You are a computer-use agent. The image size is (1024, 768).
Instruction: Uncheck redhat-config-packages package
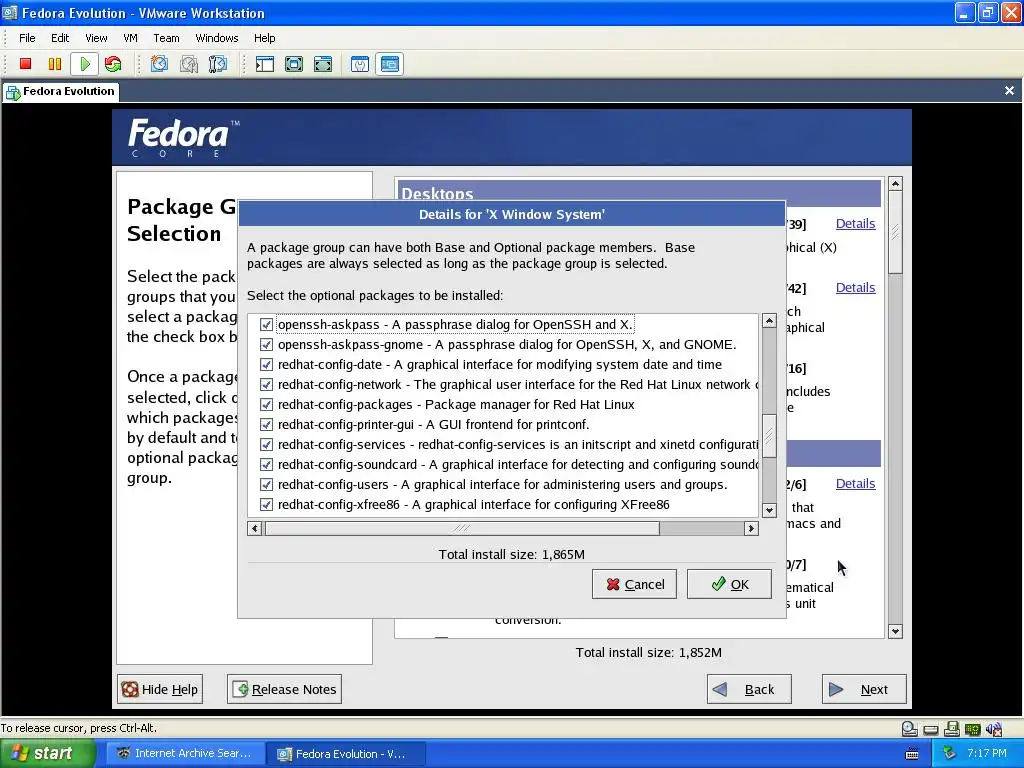point(266,404)
